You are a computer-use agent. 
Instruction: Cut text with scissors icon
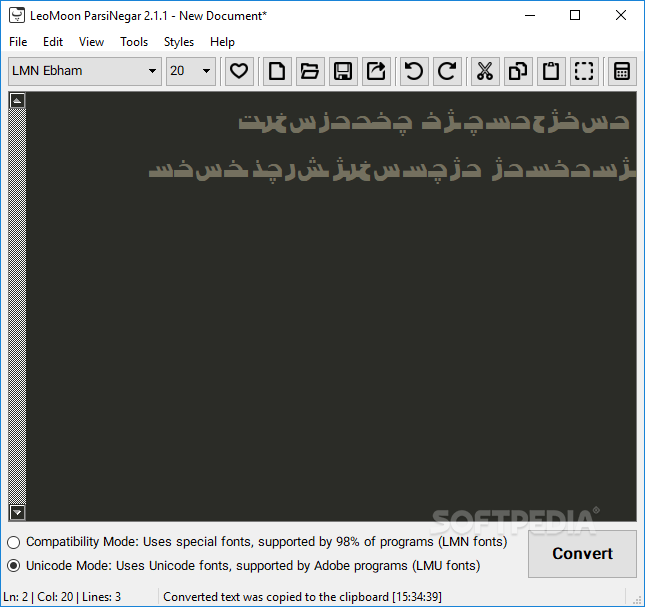tap(485, 71)
